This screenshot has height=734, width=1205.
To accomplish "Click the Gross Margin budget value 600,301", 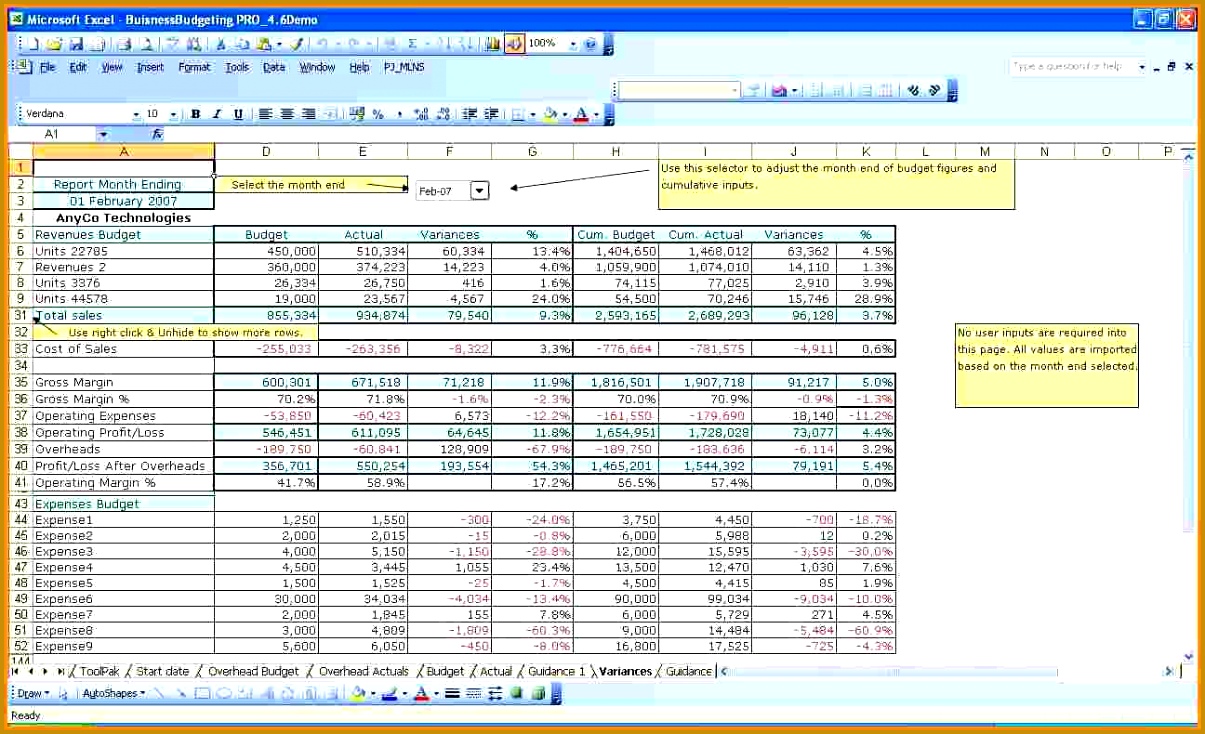I will click(x=266, y=382).
